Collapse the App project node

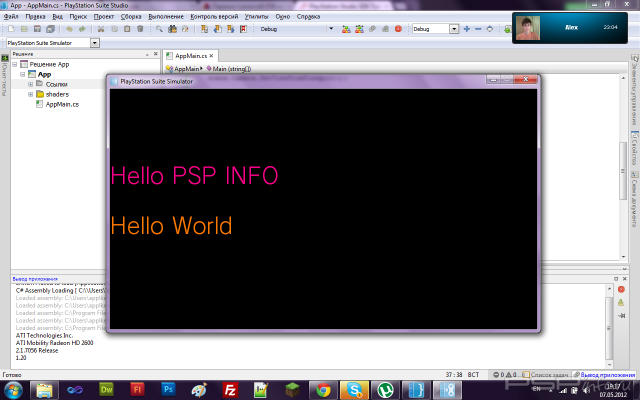click(x=22, y=74)
